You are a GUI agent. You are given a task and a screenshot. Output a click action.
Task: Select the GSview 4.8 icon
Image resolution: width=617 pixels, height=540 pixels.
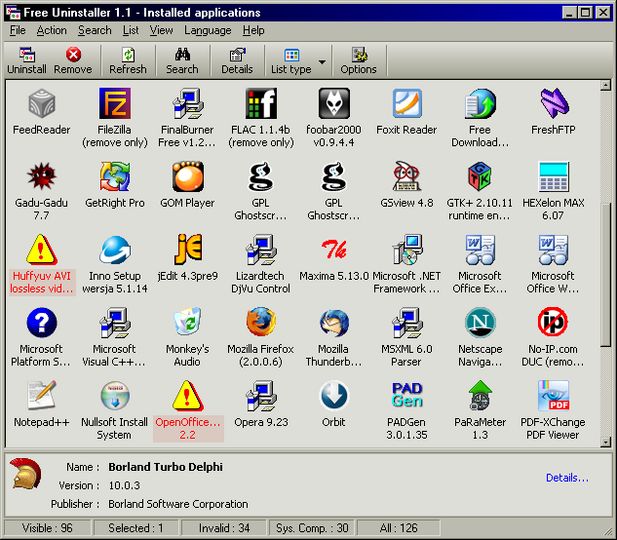tap(407, 176)
